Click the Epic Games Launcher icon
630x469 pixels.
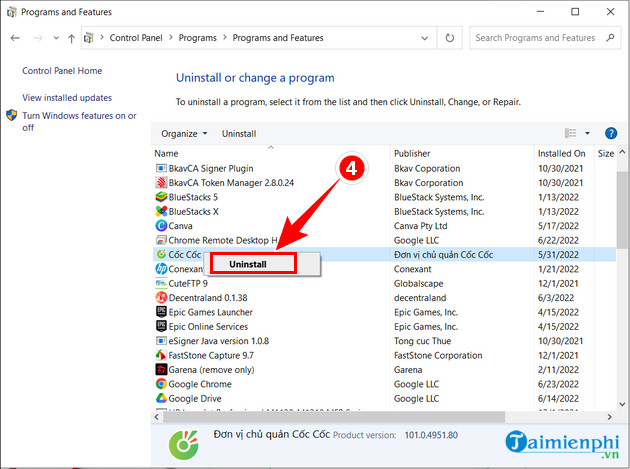coord(161,312)
